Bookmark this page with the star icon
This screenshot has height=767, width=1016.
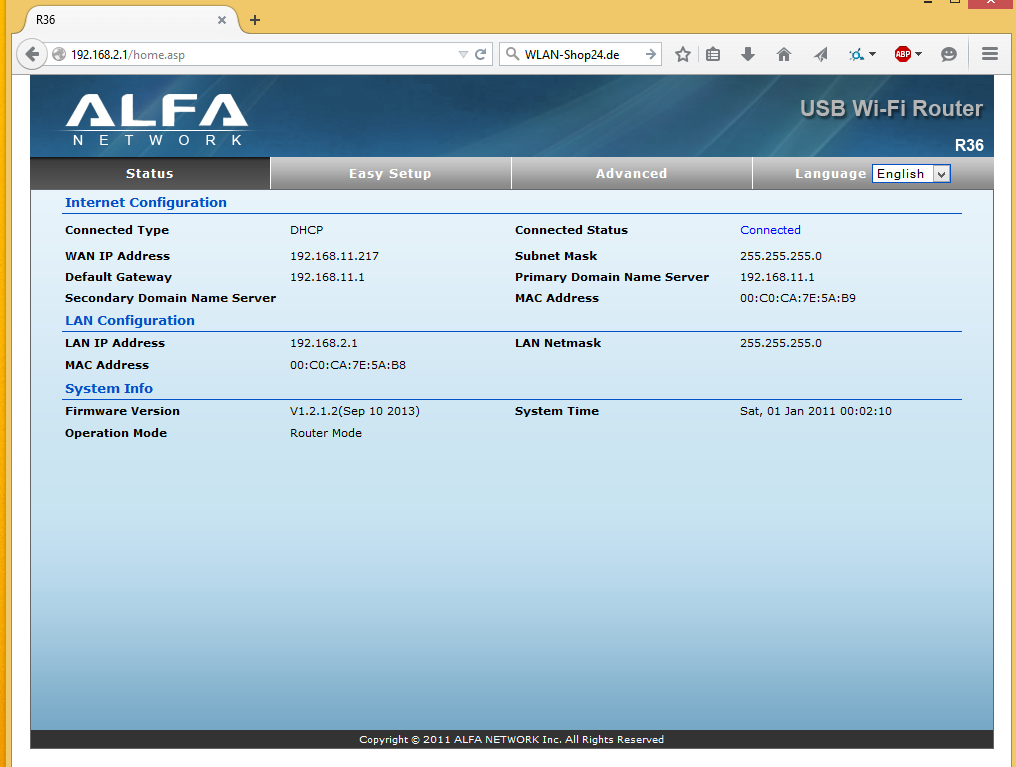[x=682, y=54]
